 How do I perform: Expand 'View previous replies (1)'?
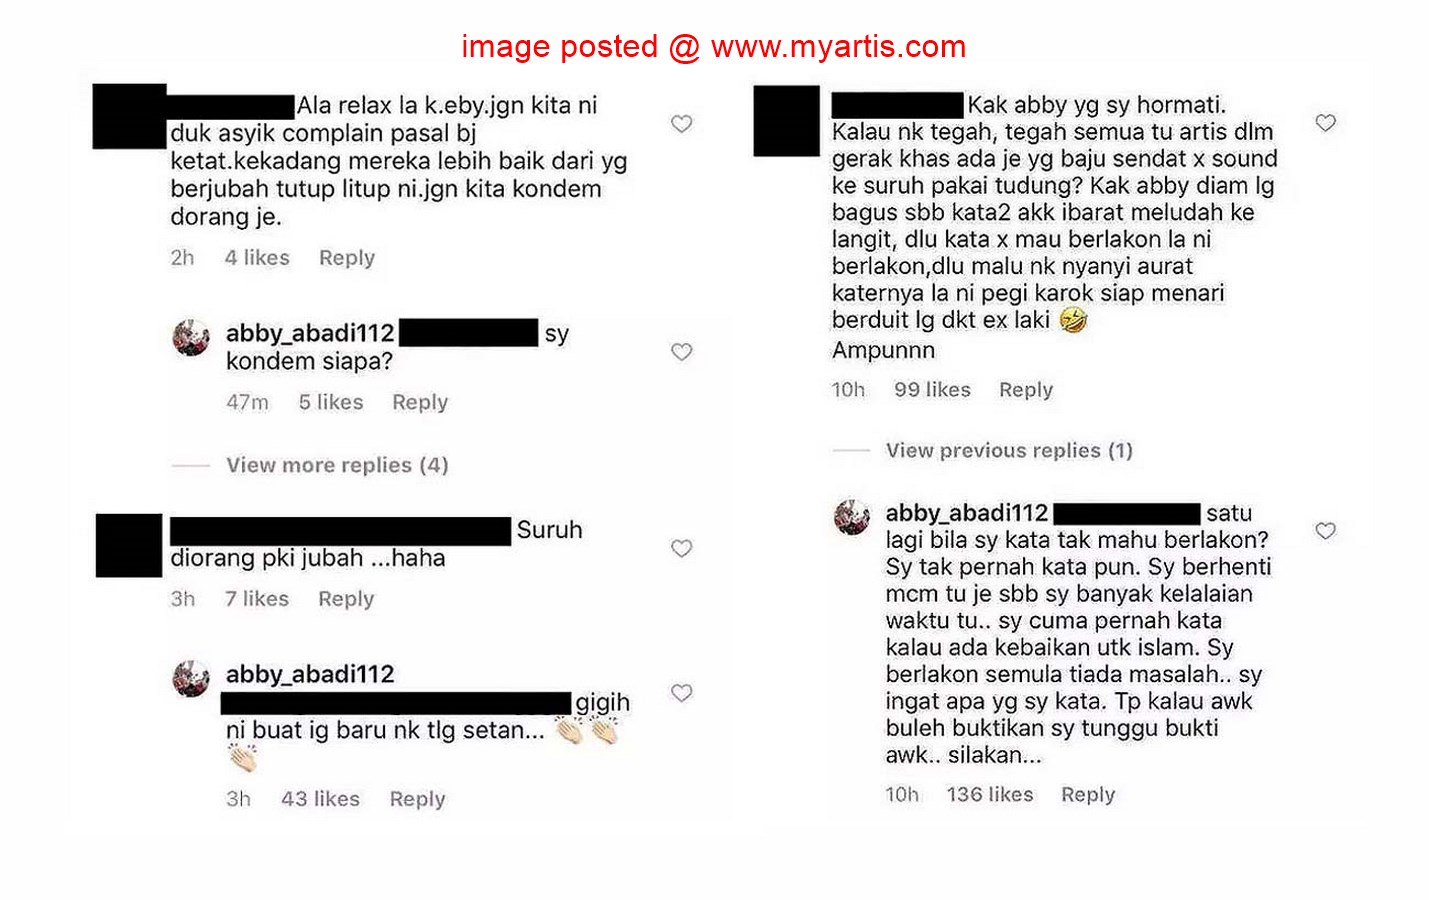click(1009, 450)
